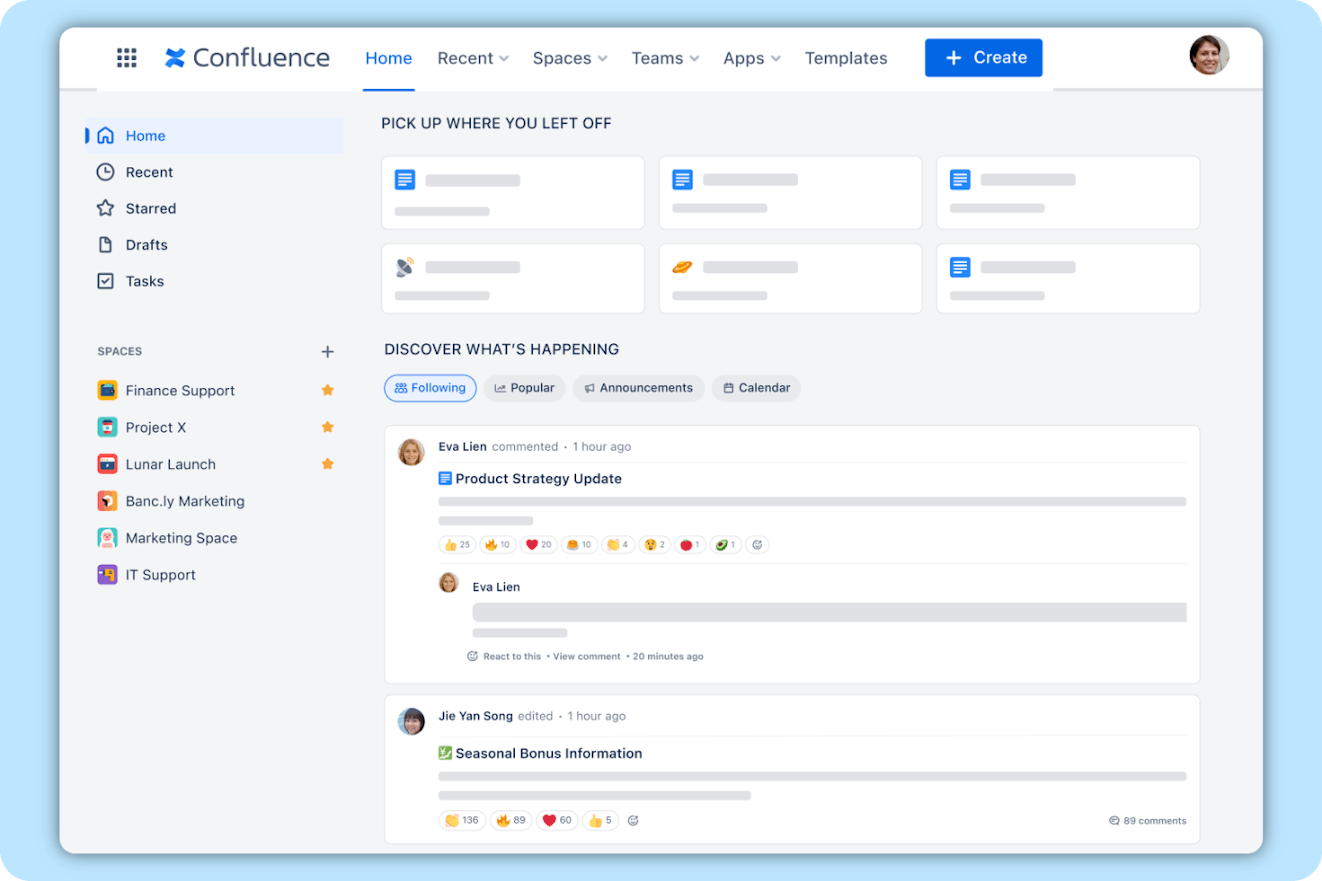Click the IT Support space icon
The height and width of the screenshot is (881, 1322).
107,575
